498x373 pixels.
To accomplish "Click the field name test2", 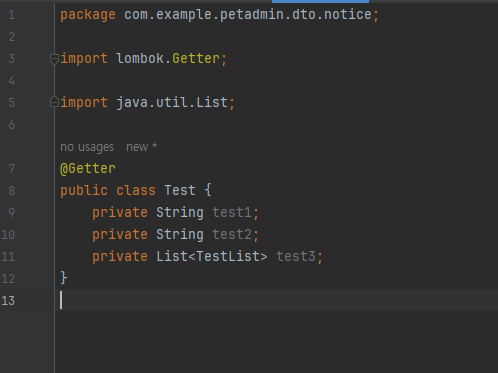I will pyautogui.click(x=232, y=235).
